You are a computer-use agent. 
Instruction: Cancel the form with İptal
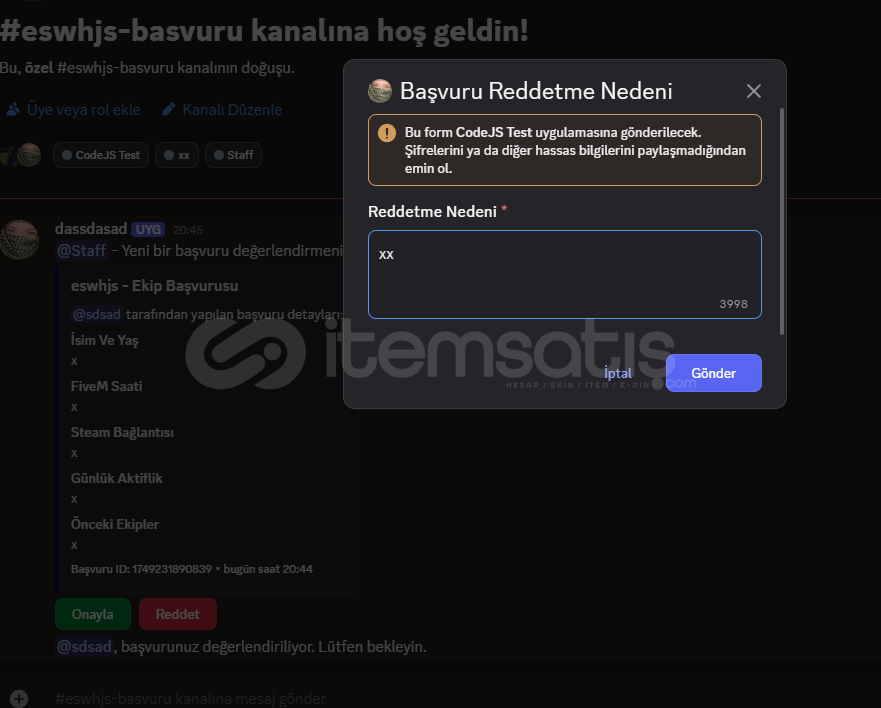click(617, 373)
